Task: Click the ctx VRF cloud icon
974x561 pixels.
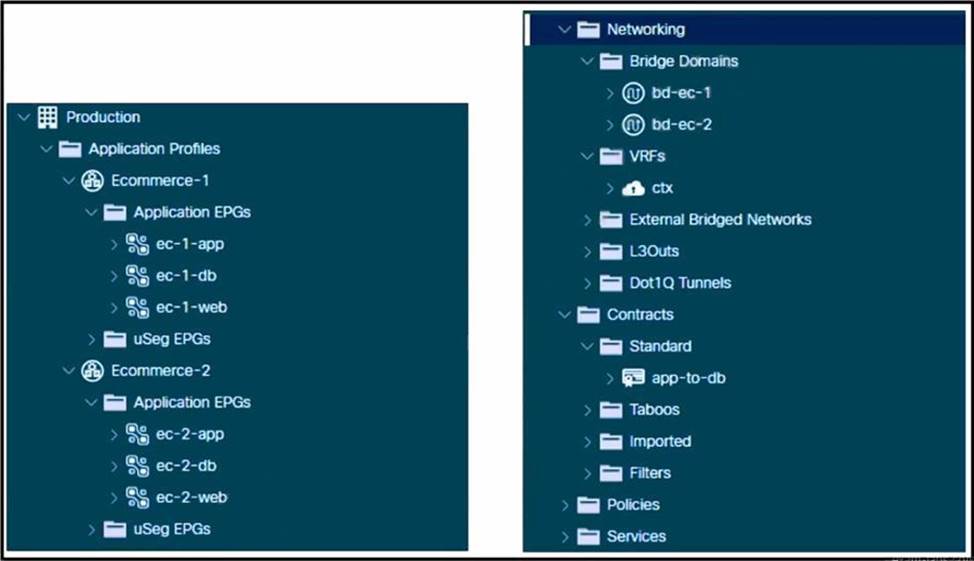Action: [633, 188]
